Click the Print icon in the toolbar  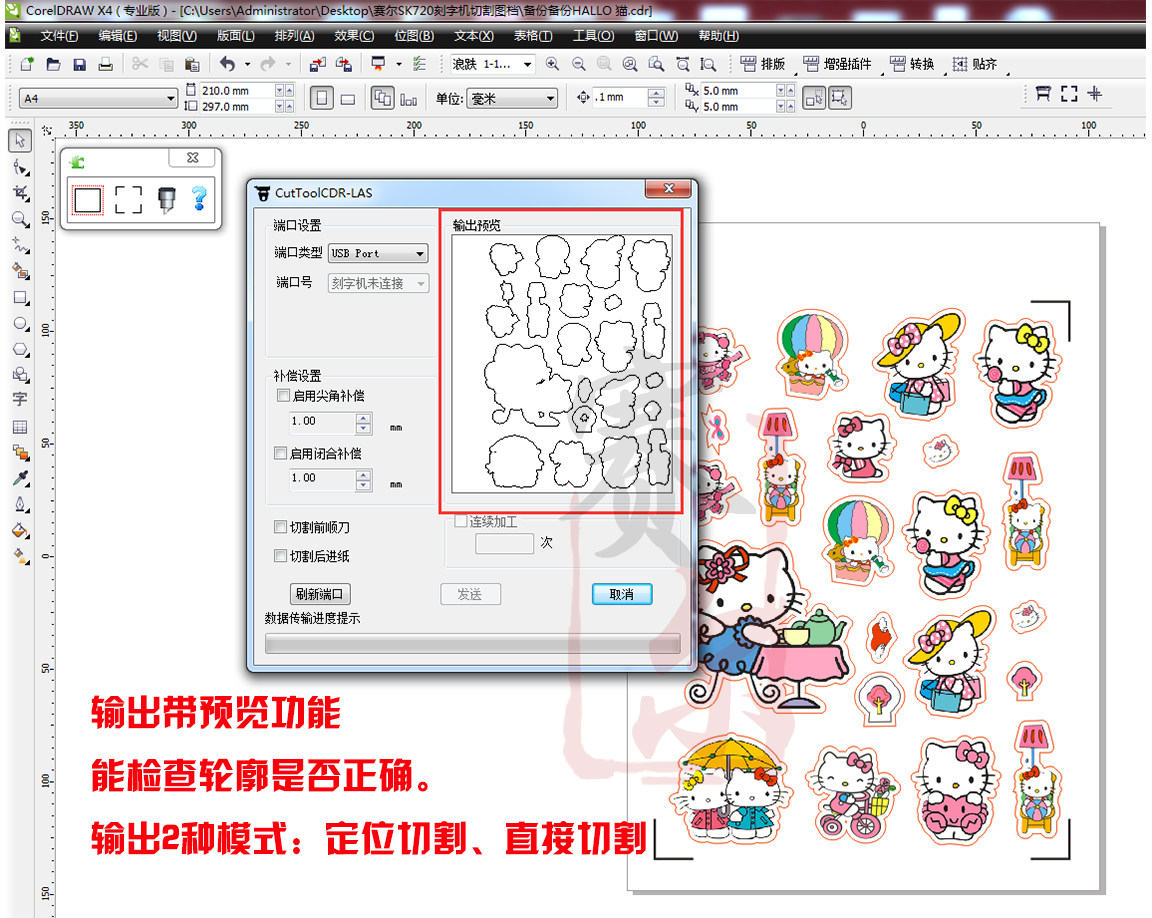[106, 64]
